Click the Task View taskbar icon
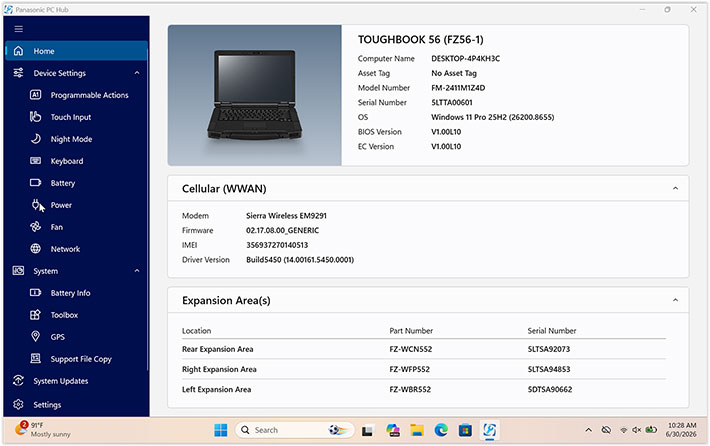The width and height of the screenshot is (710, 446). click(367, 431)
